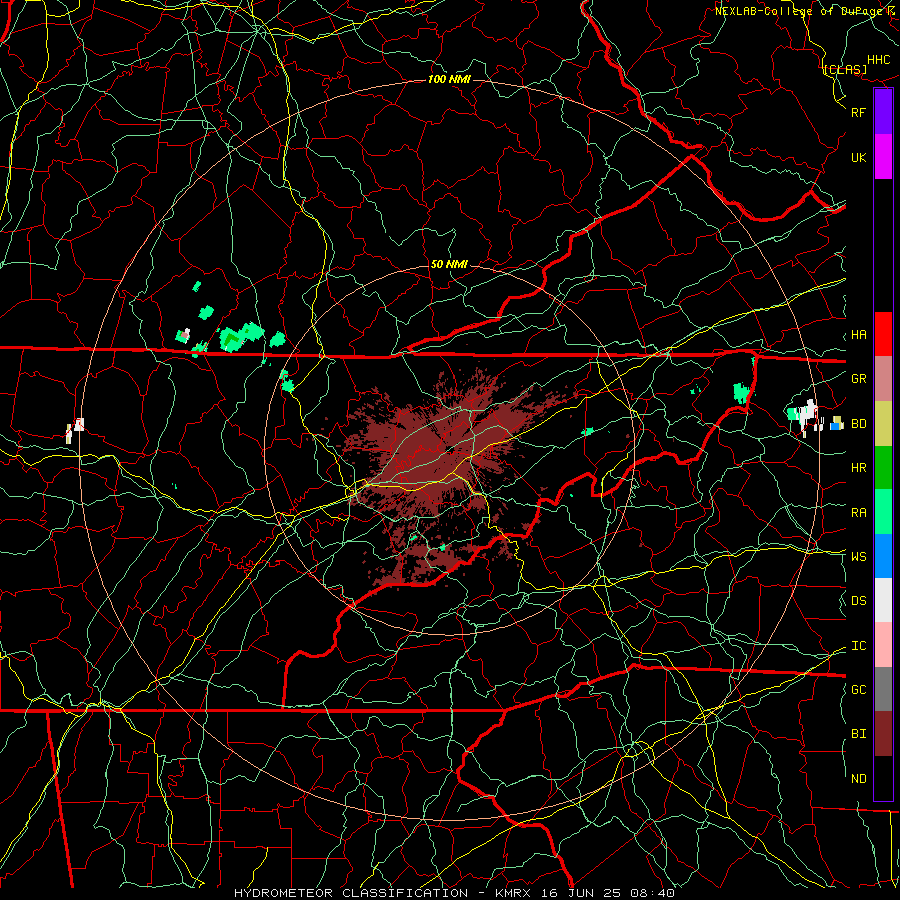Click the DS legend label
The width and height of the screenshot is (900, 900).
coord(859,601)
